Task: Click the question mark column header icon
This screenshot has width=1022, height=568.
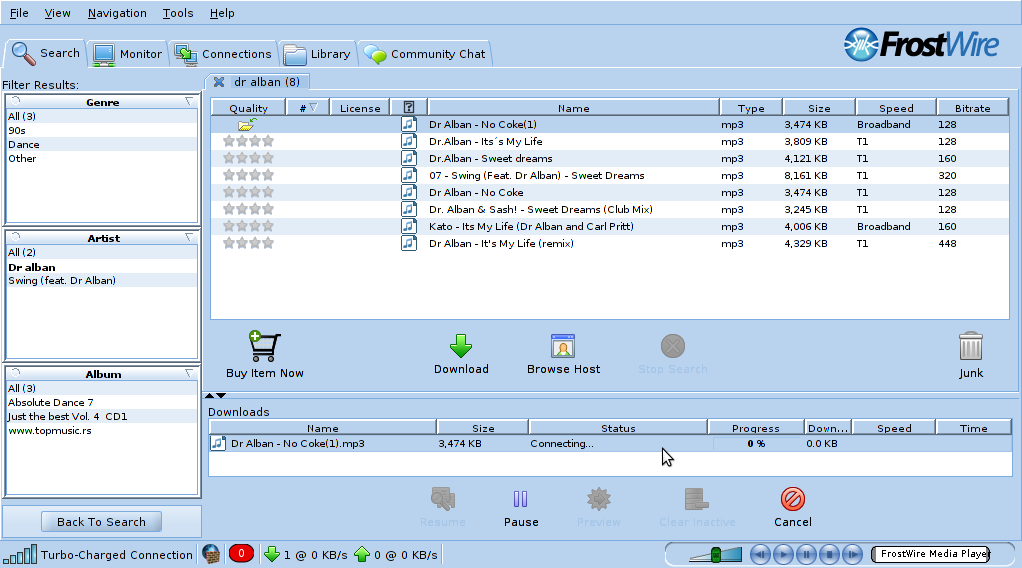Action: [x=409, y=108]
